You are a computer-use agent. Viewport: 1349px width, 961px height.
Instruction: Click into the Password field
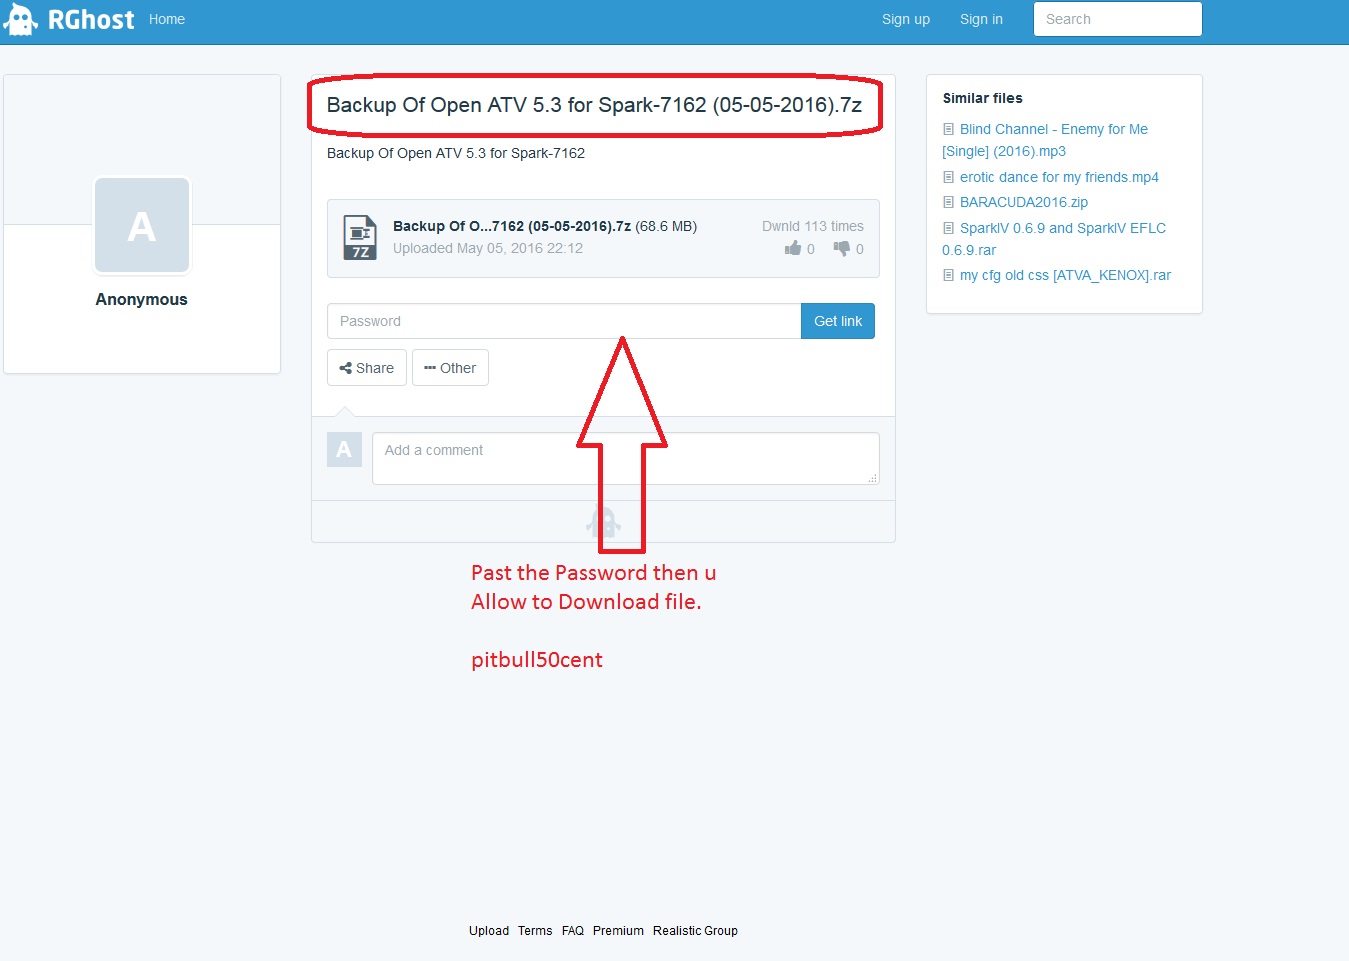[x=563, y=321]
